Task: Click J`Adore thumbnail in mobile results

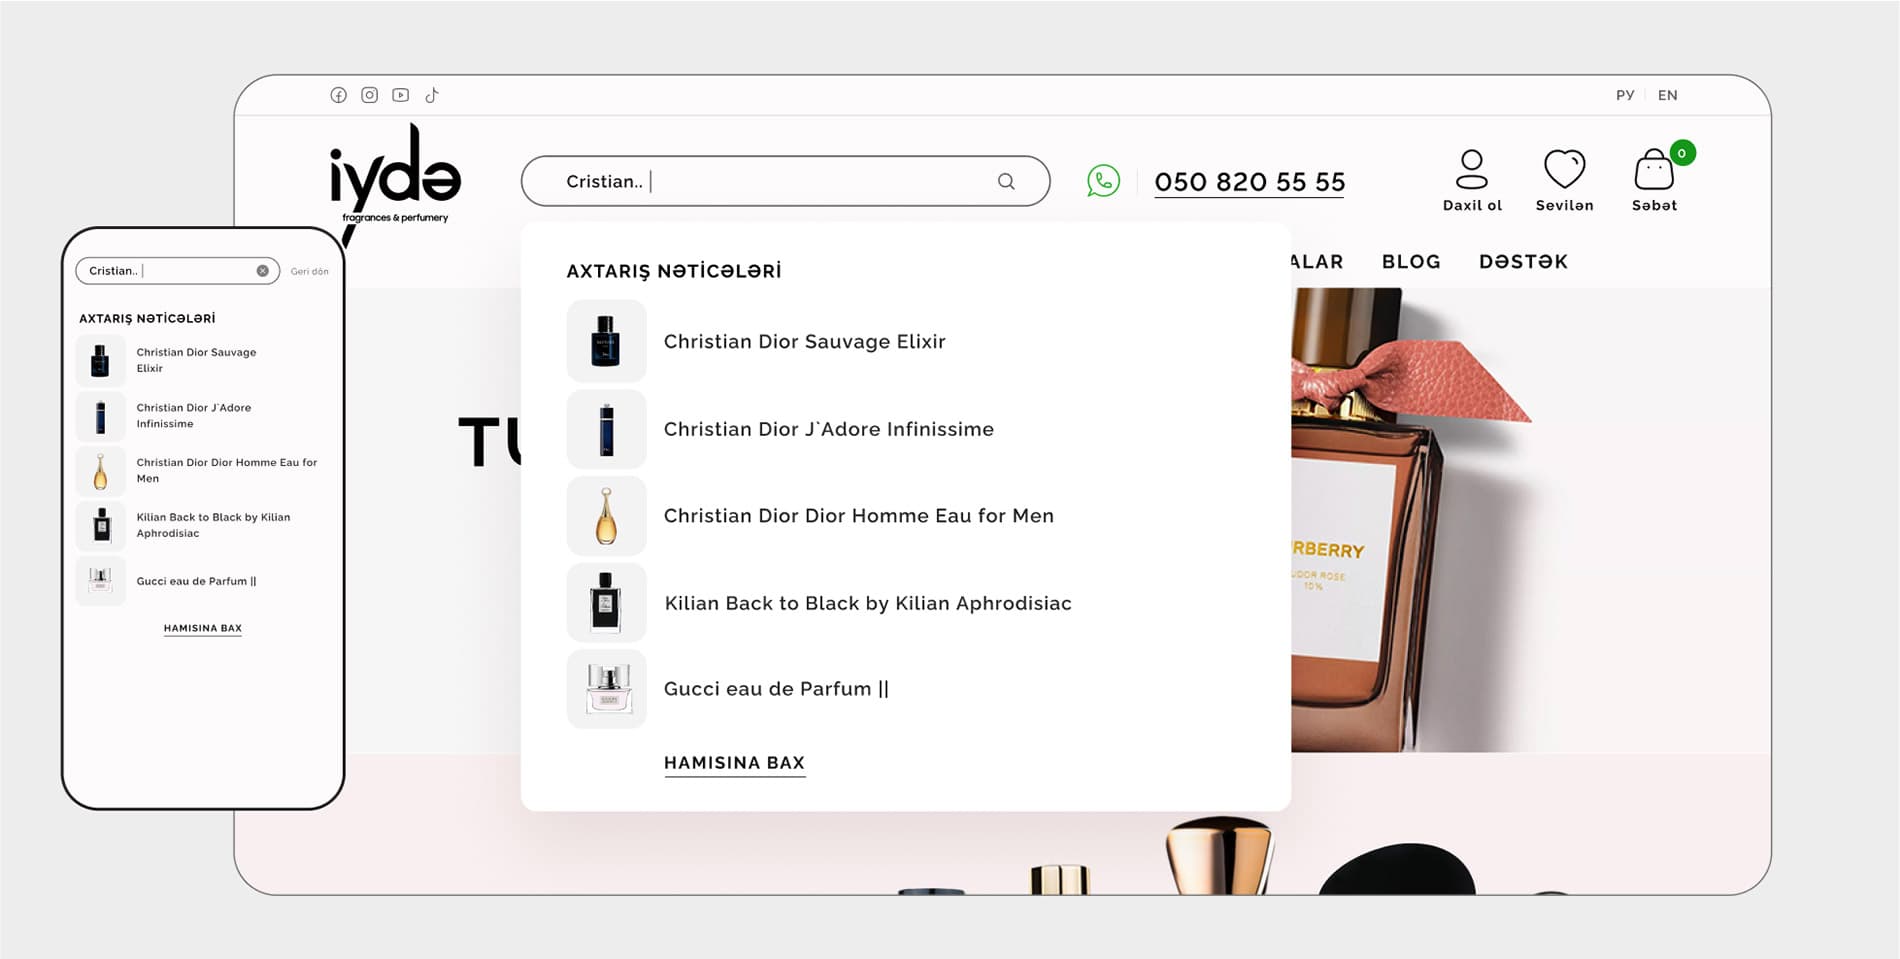Action: click(100, 415)
